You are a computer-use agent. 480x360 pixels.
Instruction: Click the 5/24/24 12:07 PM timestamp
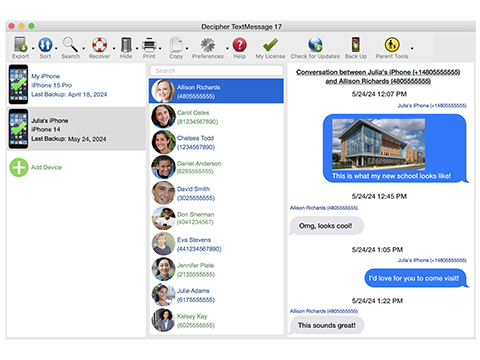[x=379, y=94]
